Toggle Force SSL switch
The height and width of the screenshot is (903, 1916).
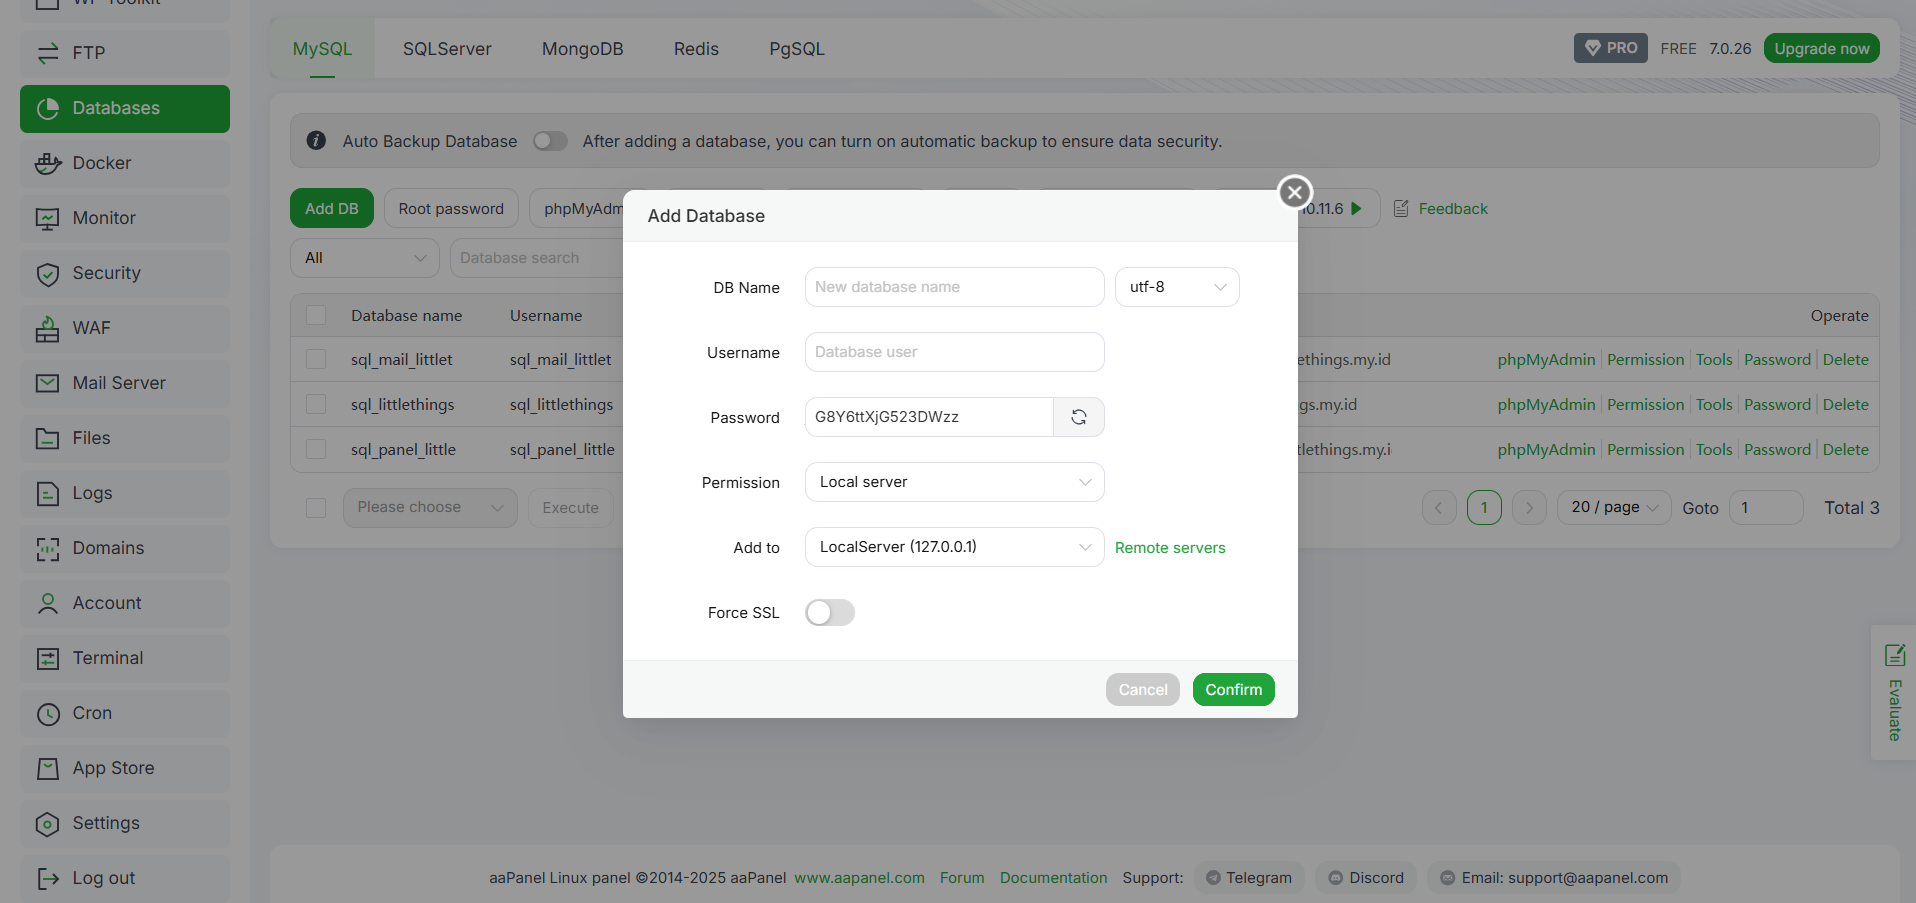tap(830, 613)
